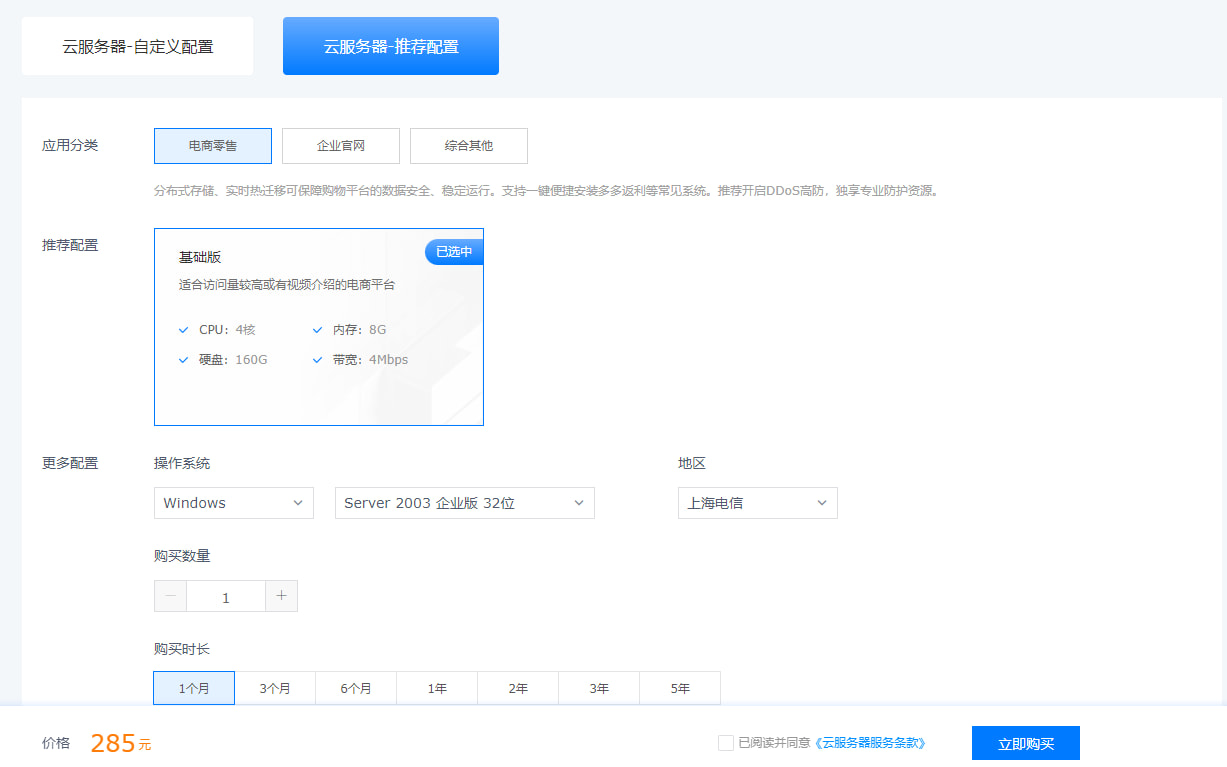
Task: Switch to the 云服务器-推荐配置 tab
Action: point(390,46)
